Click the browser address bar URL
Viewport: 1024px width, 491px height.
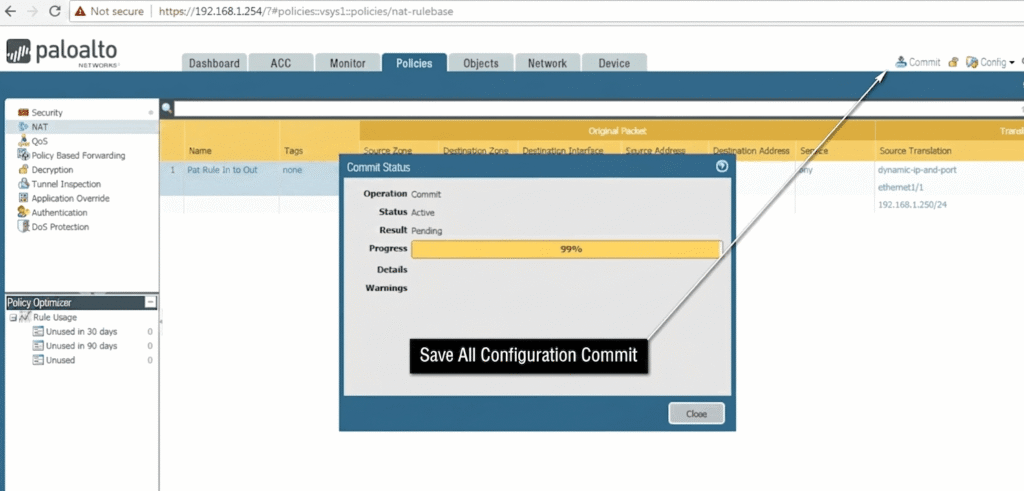tap(306, 11)
